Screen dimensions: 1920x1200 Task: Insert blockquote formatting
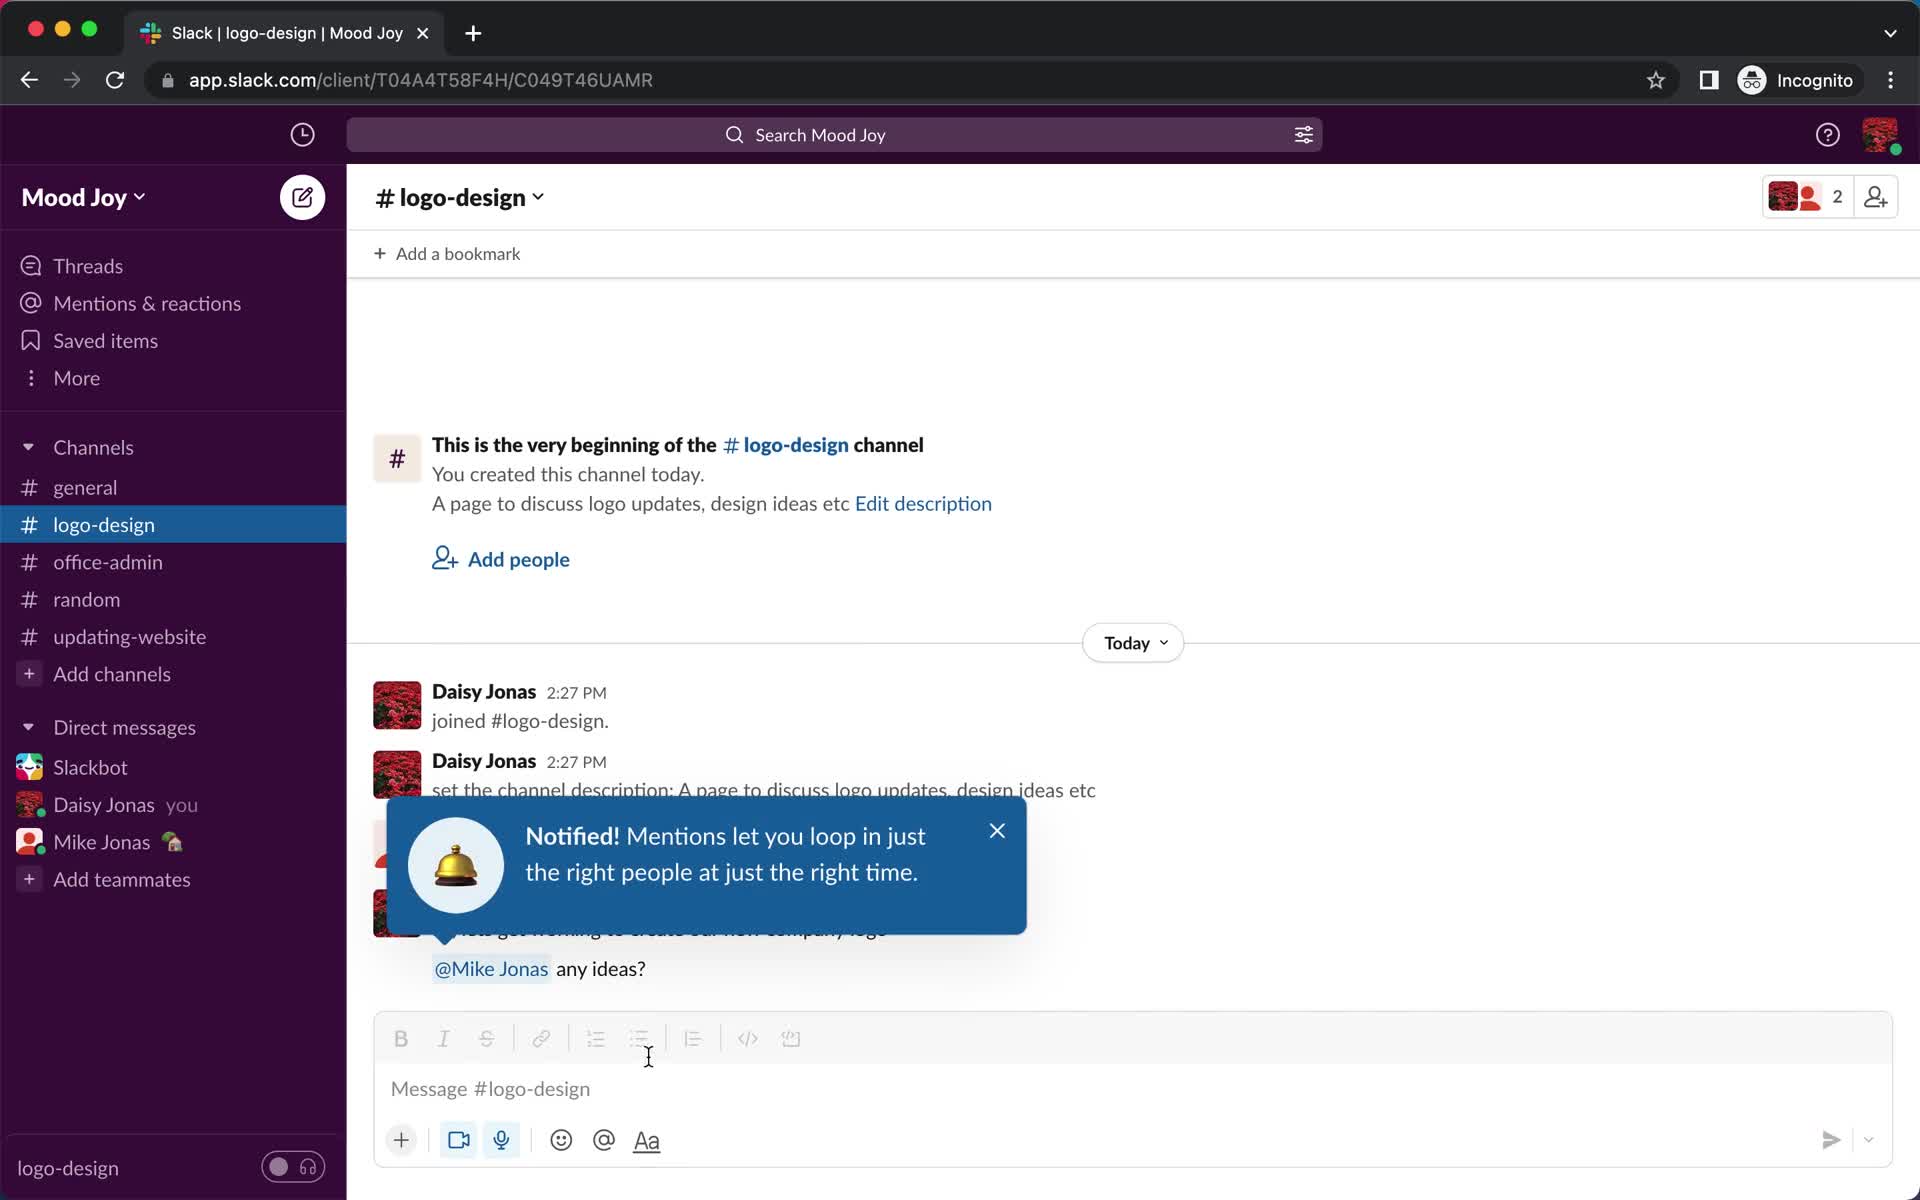click(693, 1039)
